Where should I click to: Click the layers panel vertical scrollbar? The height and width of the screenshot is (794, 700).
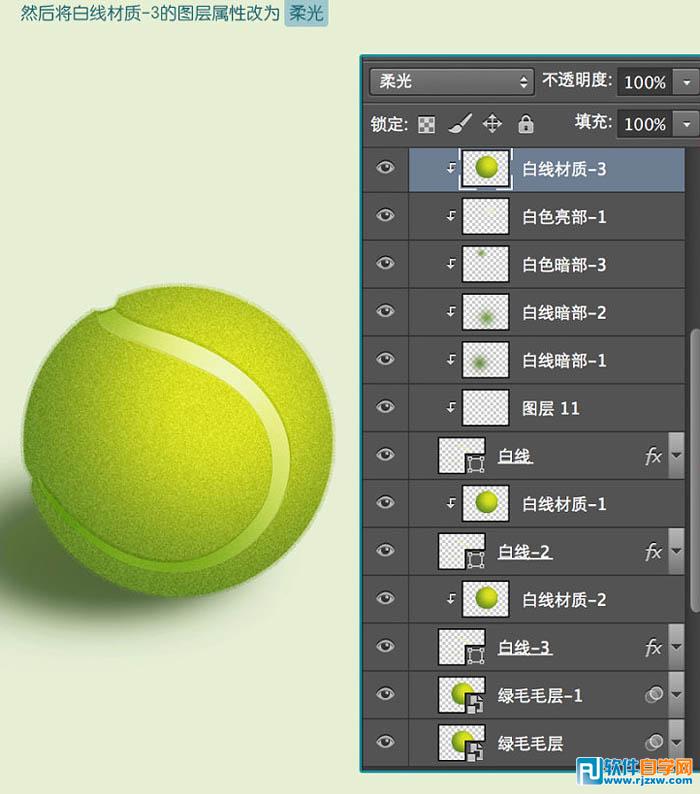pos(695,471)
